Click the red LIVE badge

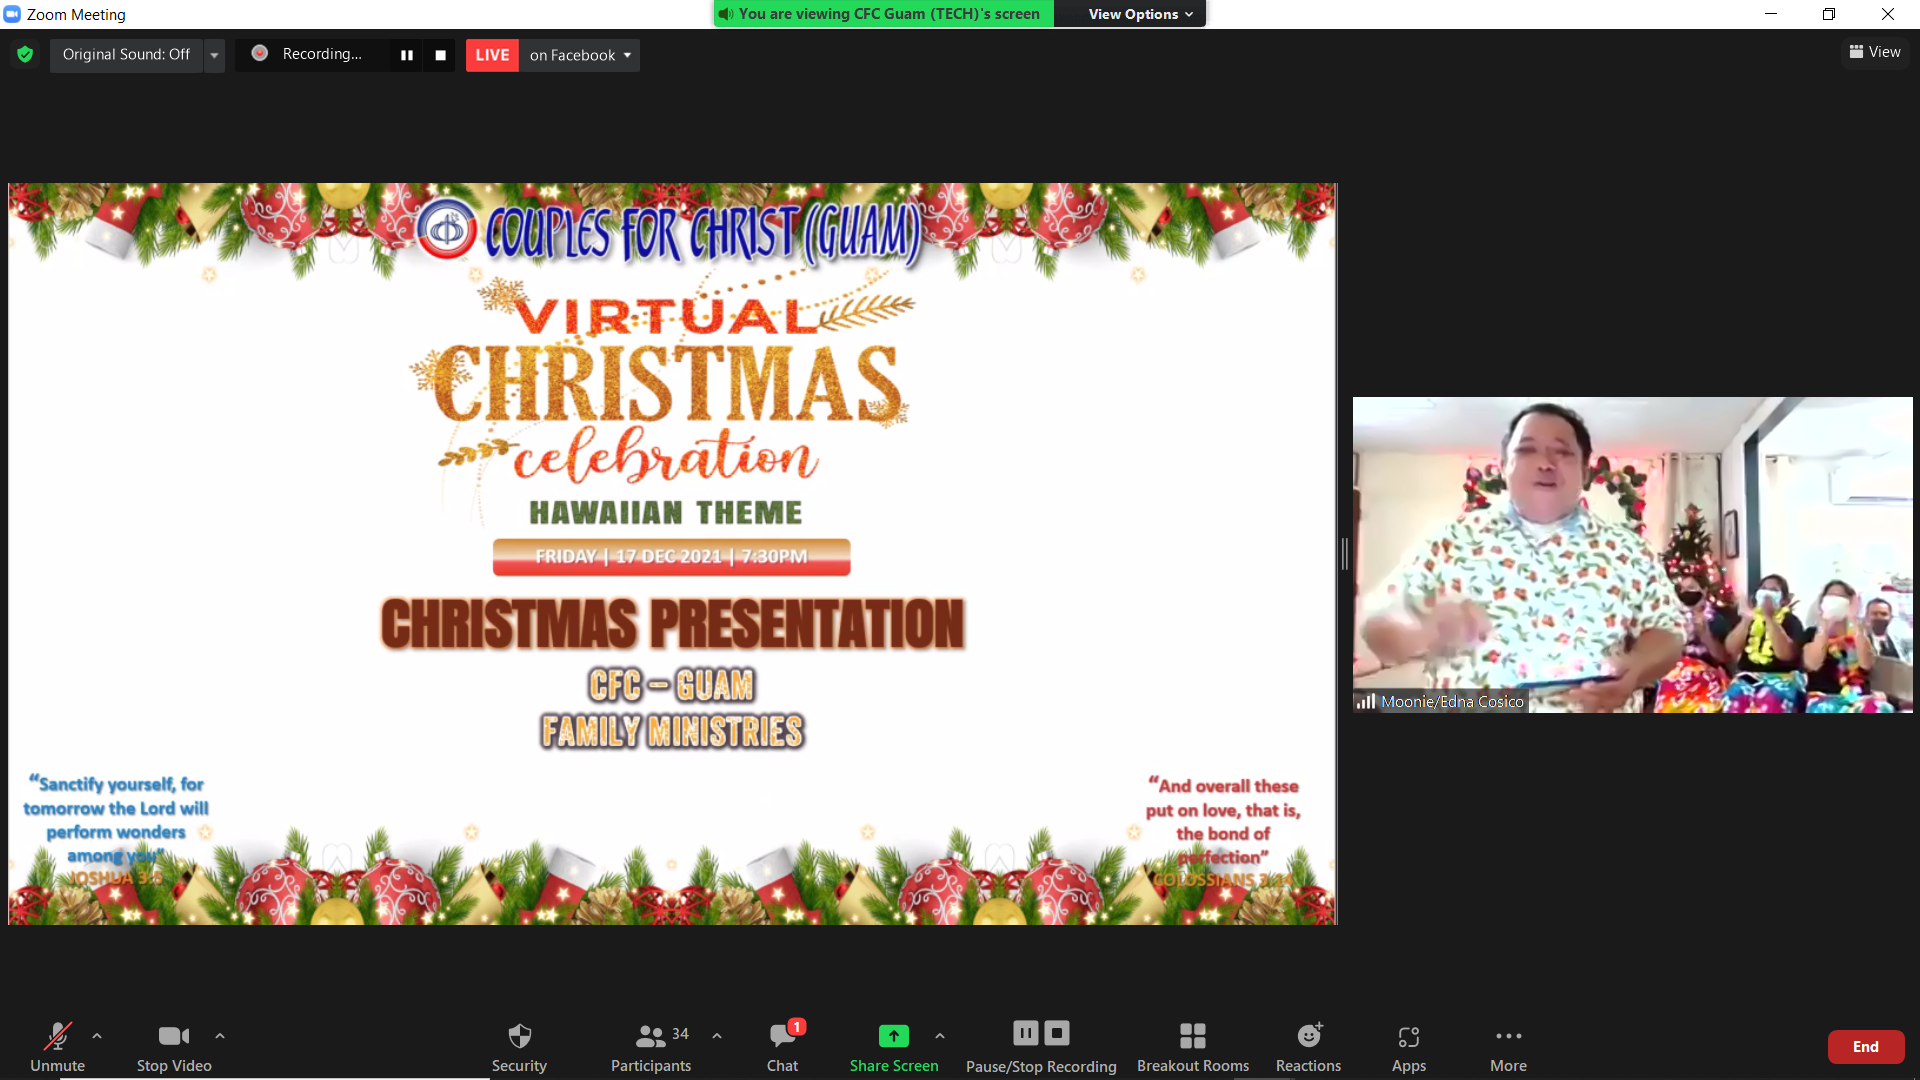[x=492, y=55]
